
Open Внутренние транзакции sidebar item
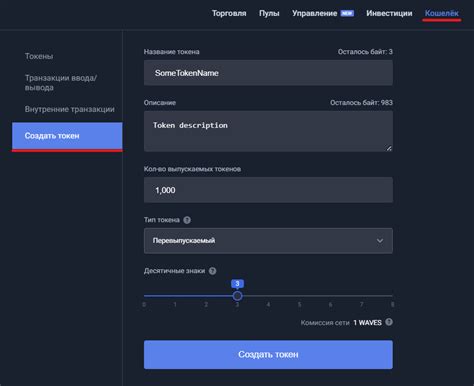click(x=69, y=109)
